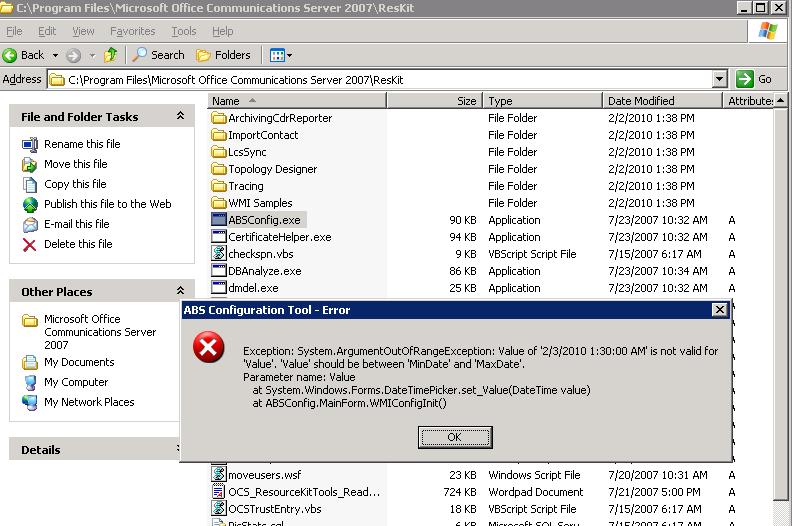Open the Forward history dropdown arrow

92,55
